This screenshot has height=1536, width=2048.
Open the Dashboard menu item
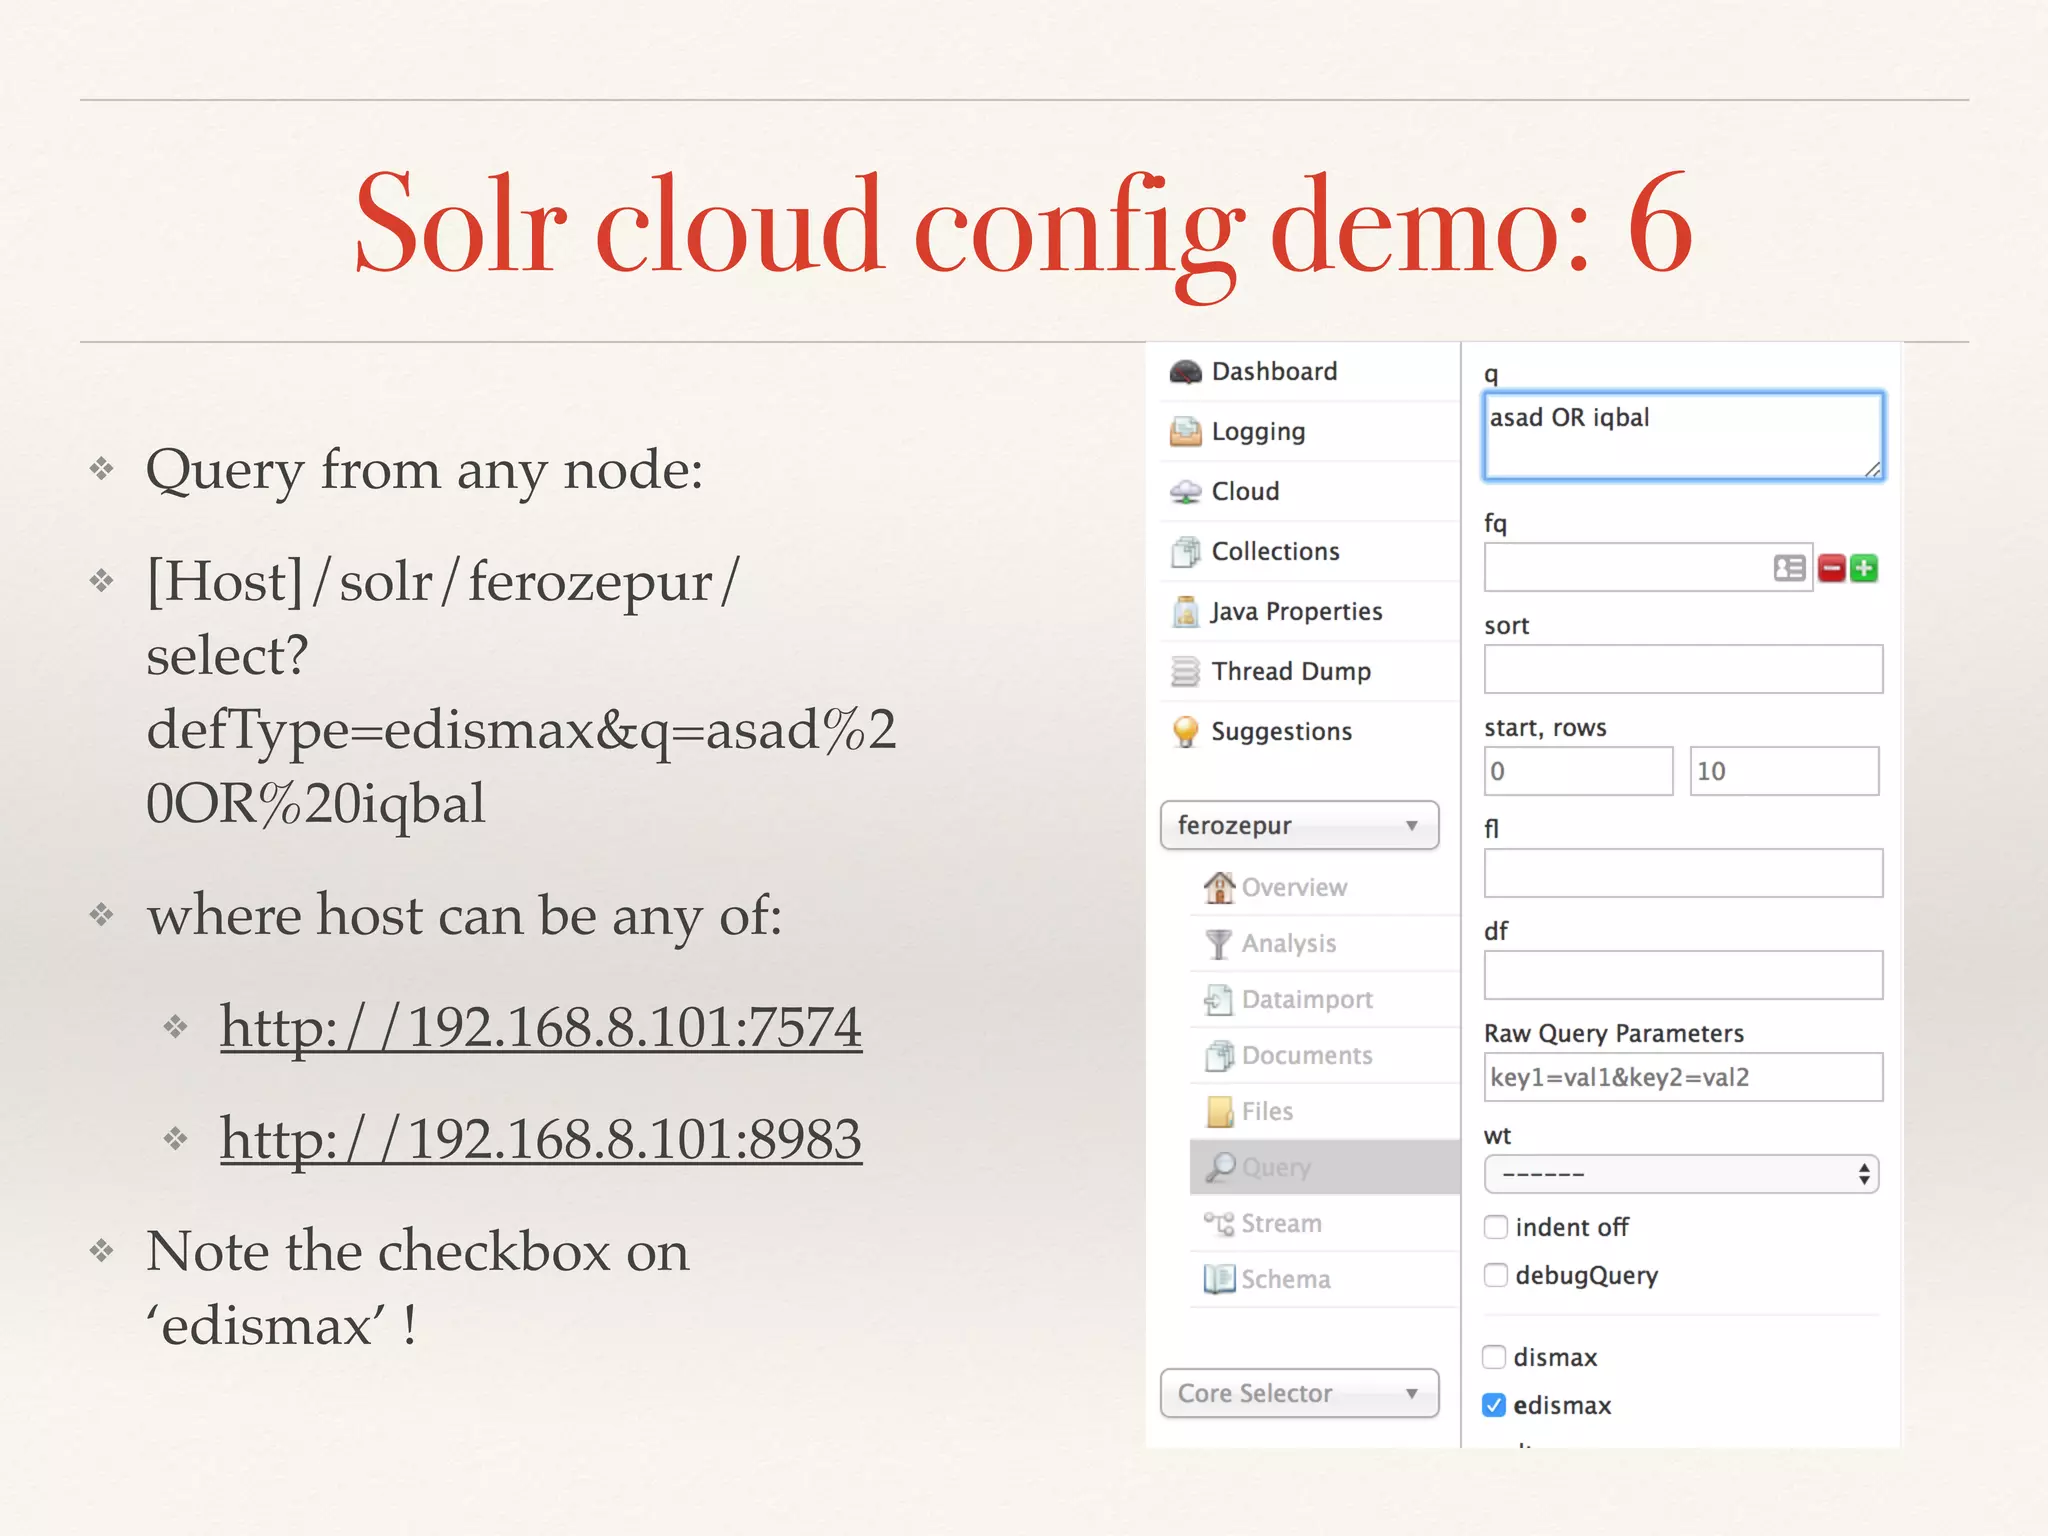pyautogui.click(x=1310, y=372)
